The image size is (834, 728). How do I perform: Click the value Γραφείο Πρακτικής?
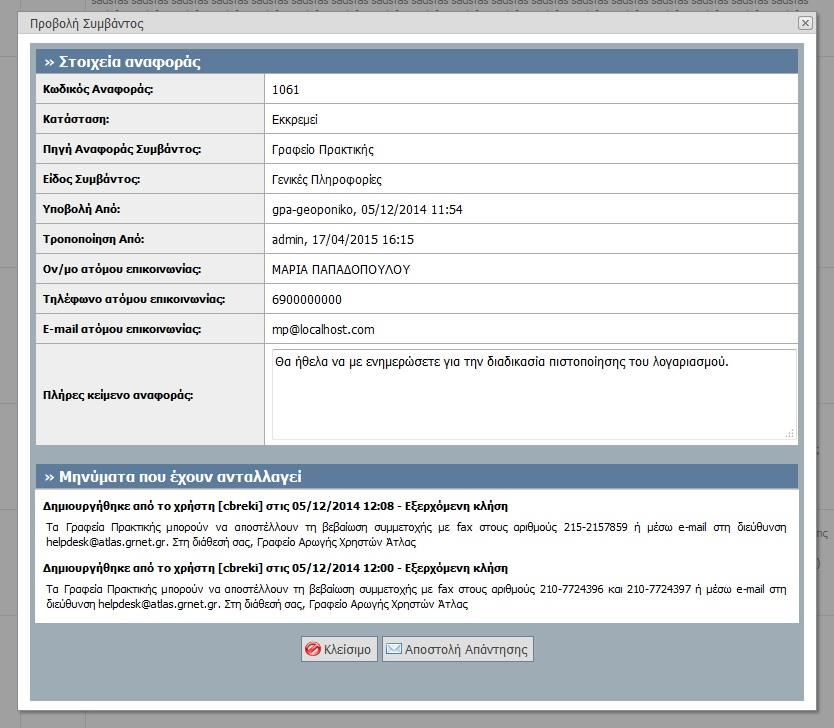(x=323, y=149)
